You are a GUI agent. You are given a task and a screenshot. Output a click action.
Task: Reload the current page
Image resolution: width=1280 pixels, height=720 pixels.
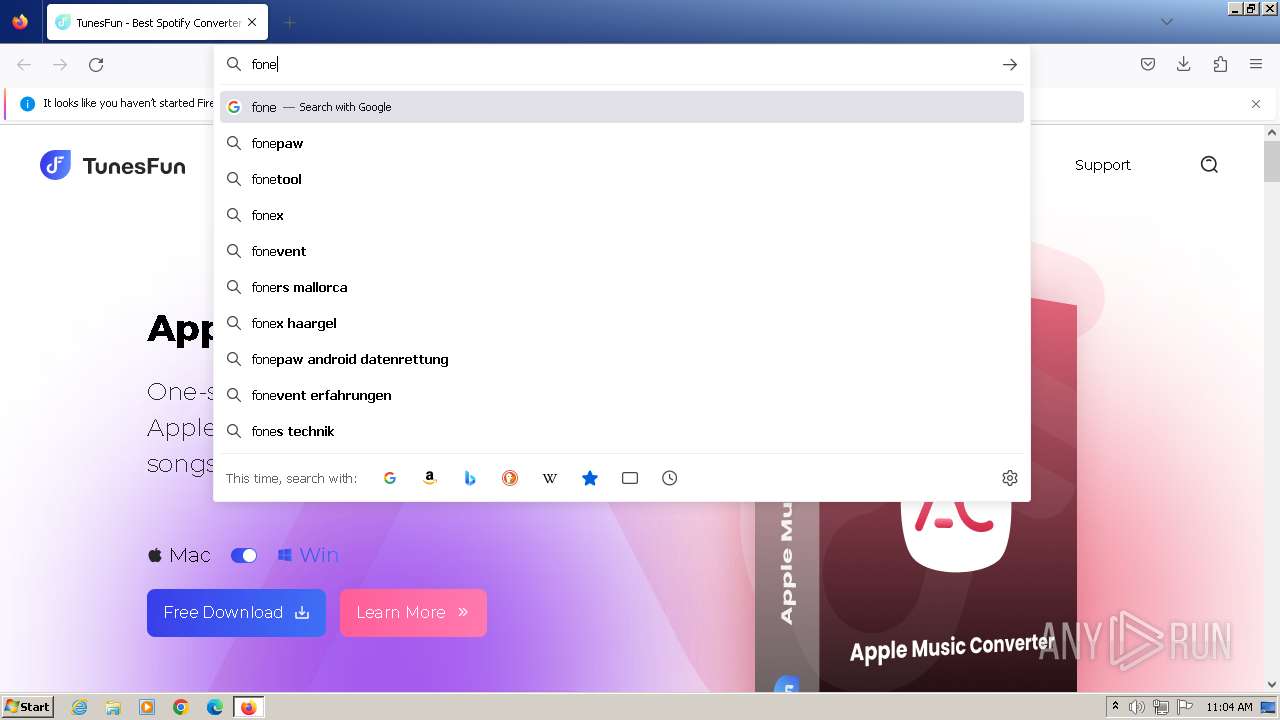[96, 64]
